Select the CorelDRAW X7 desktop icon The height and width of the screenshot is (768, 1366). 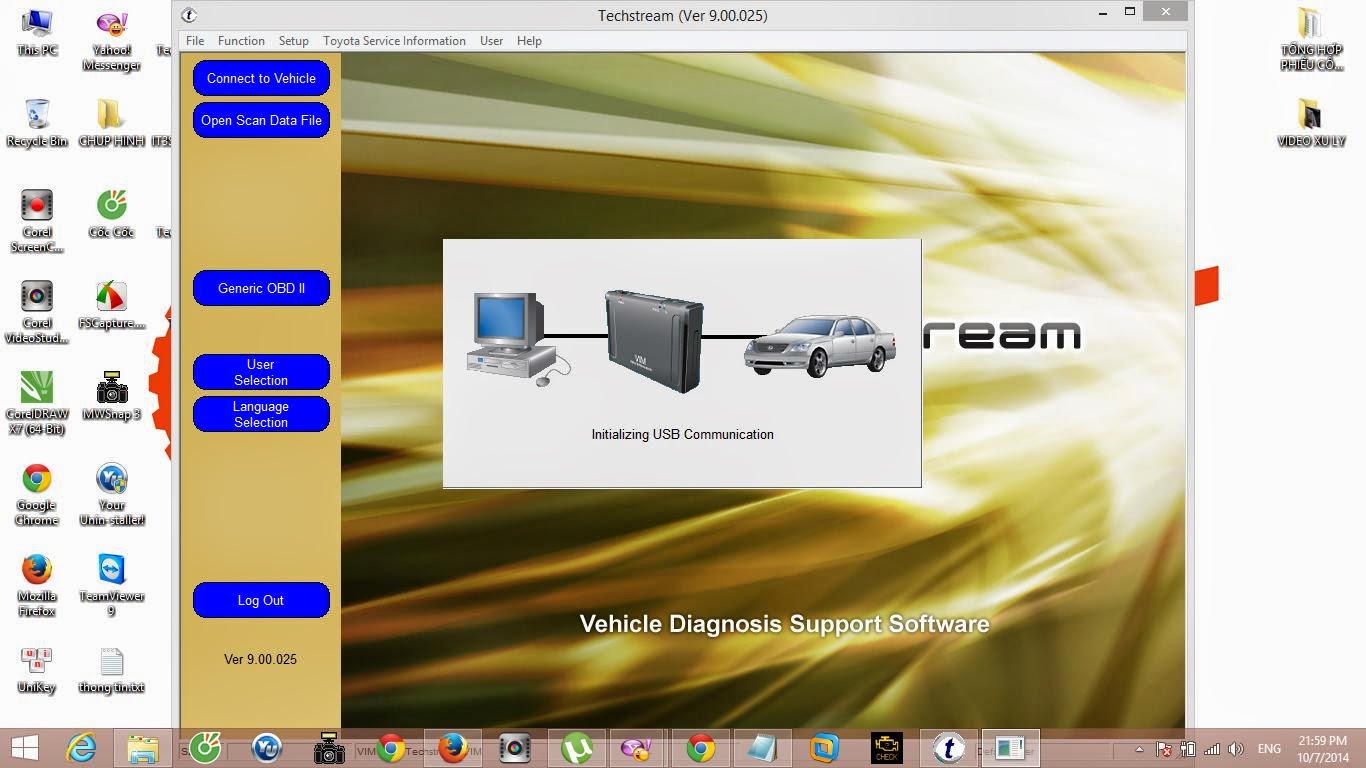[37, 403]
